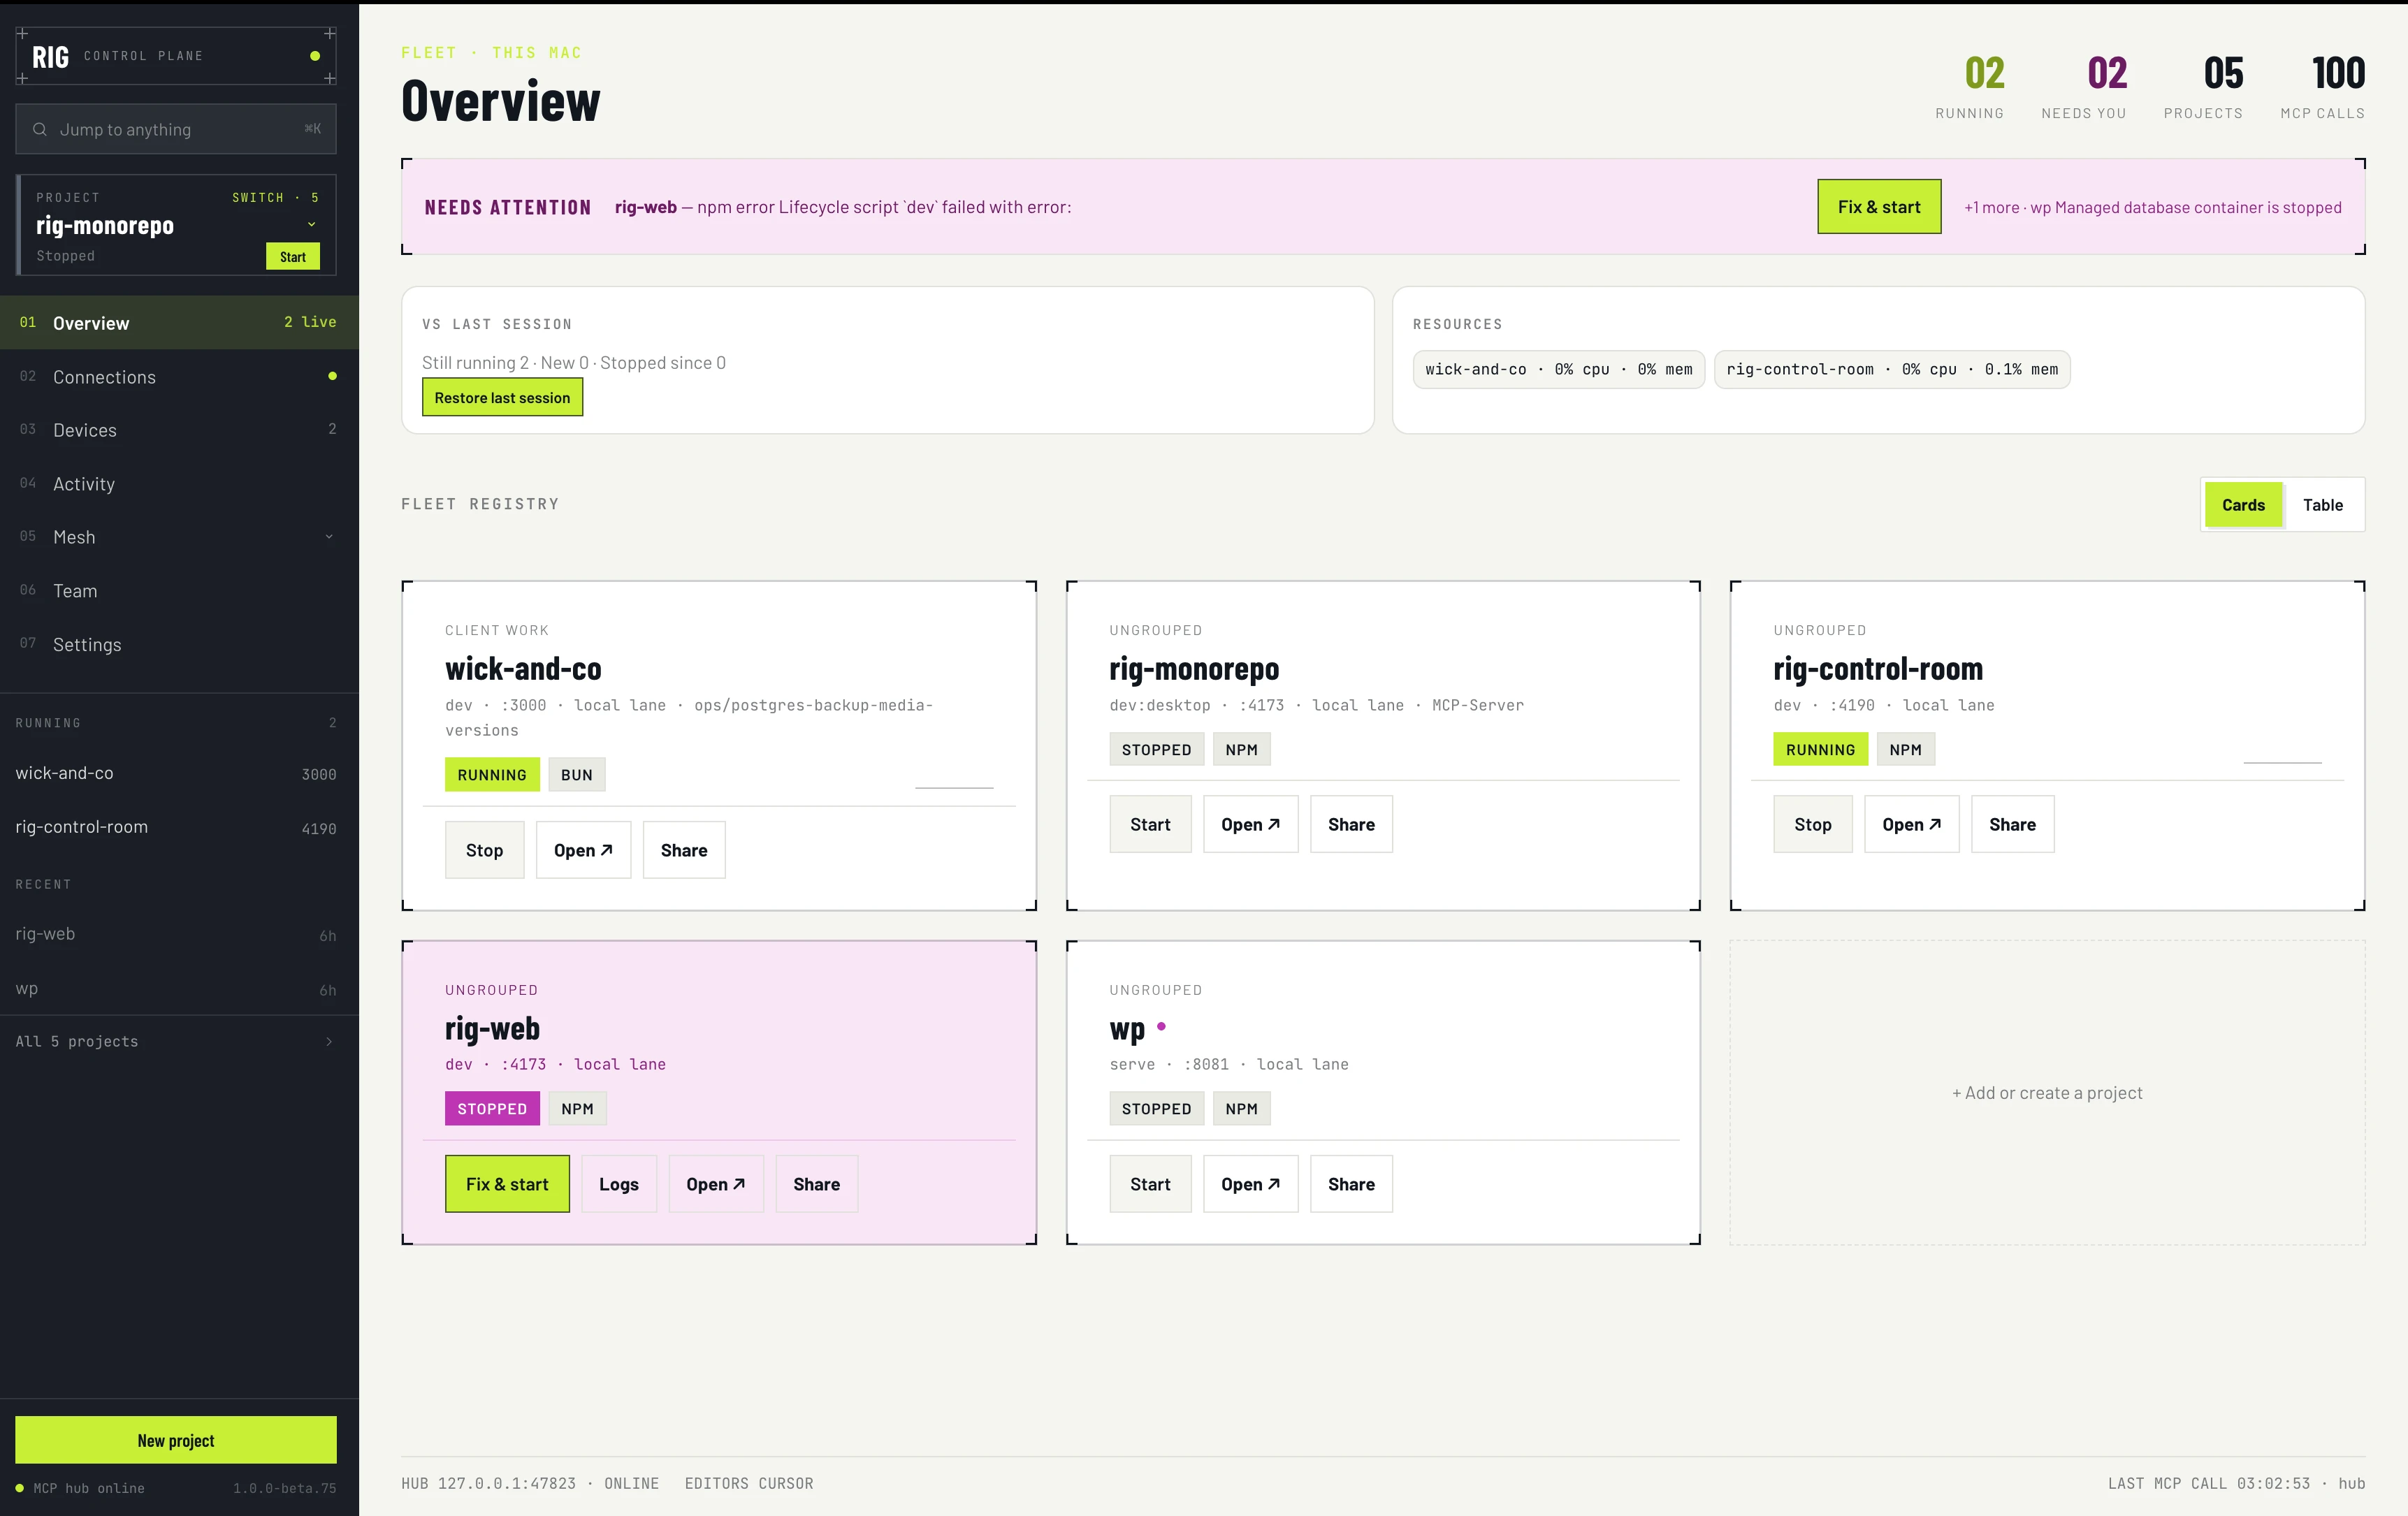Click the 100 MCP Calls counter
The image size is (2408, 1516).
[x=2322, y=87]
